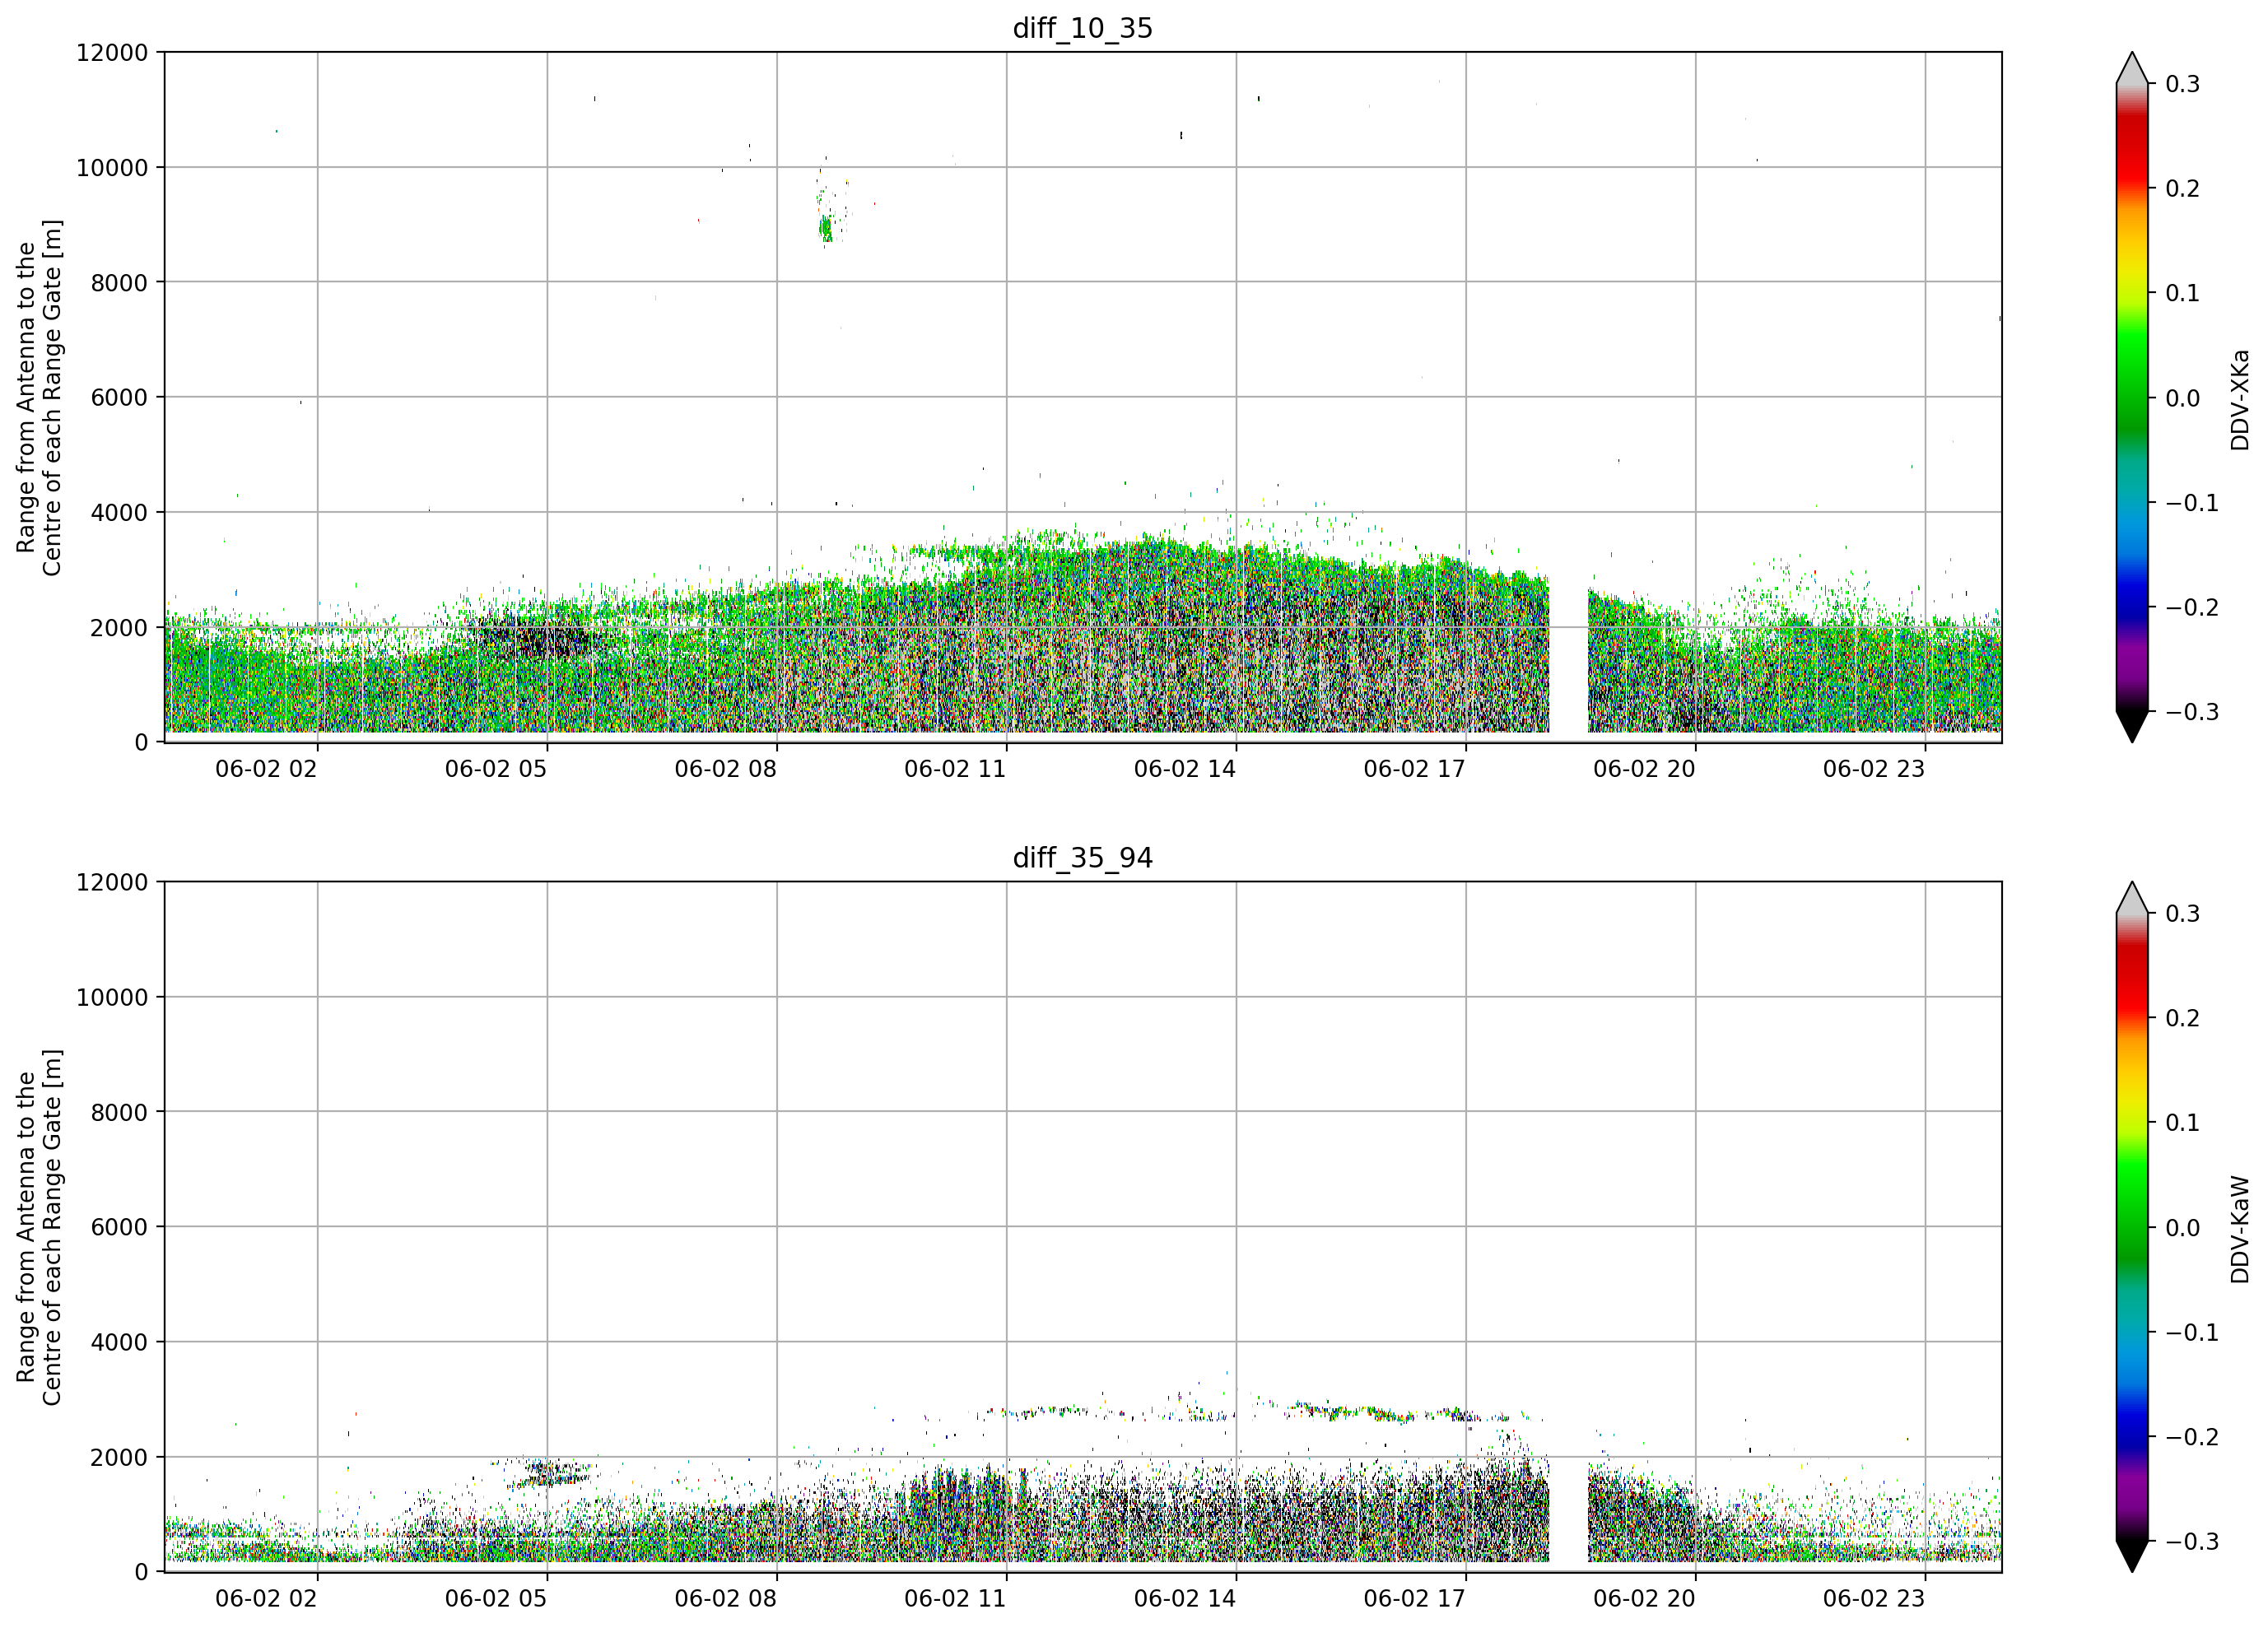This screenshot has width=2268, height=1628.
Task: Click the 0.3 tick on DDV-KaW colorbar
Action: [2183, 914]
